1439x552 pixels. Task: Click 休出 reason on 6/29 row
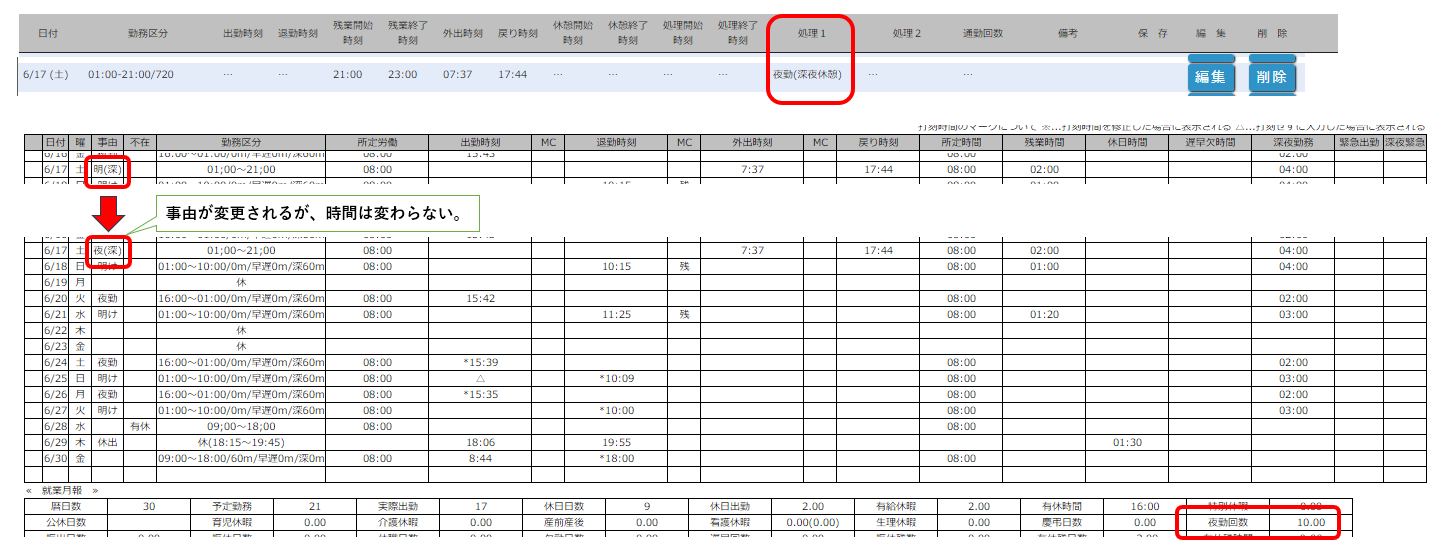click(x=107, y=442)
